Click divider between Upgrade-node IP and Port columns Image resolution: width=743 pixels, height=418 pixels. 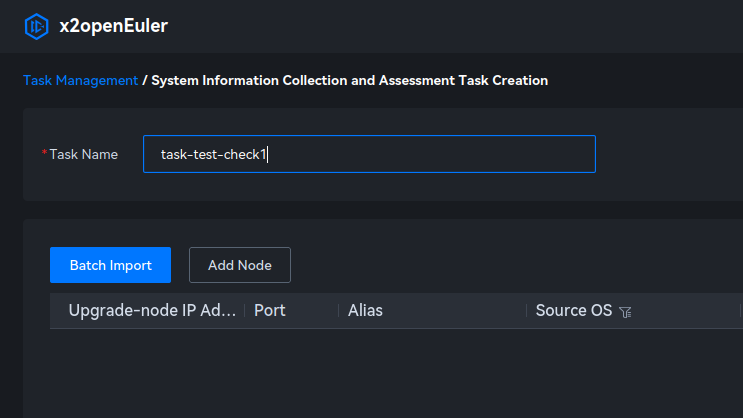coord(244,311)
